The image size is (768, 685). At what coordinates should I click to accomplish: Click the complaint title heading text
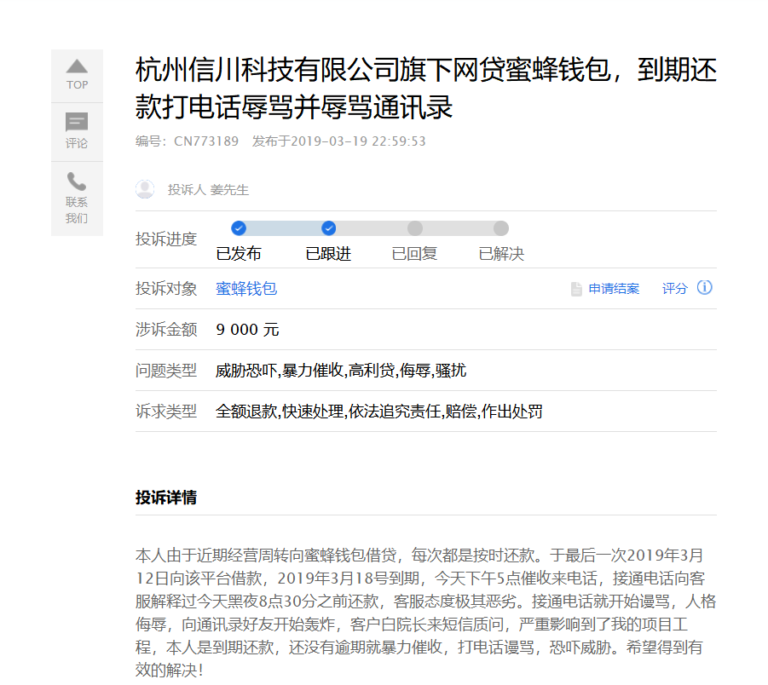[x=426, y=88]
